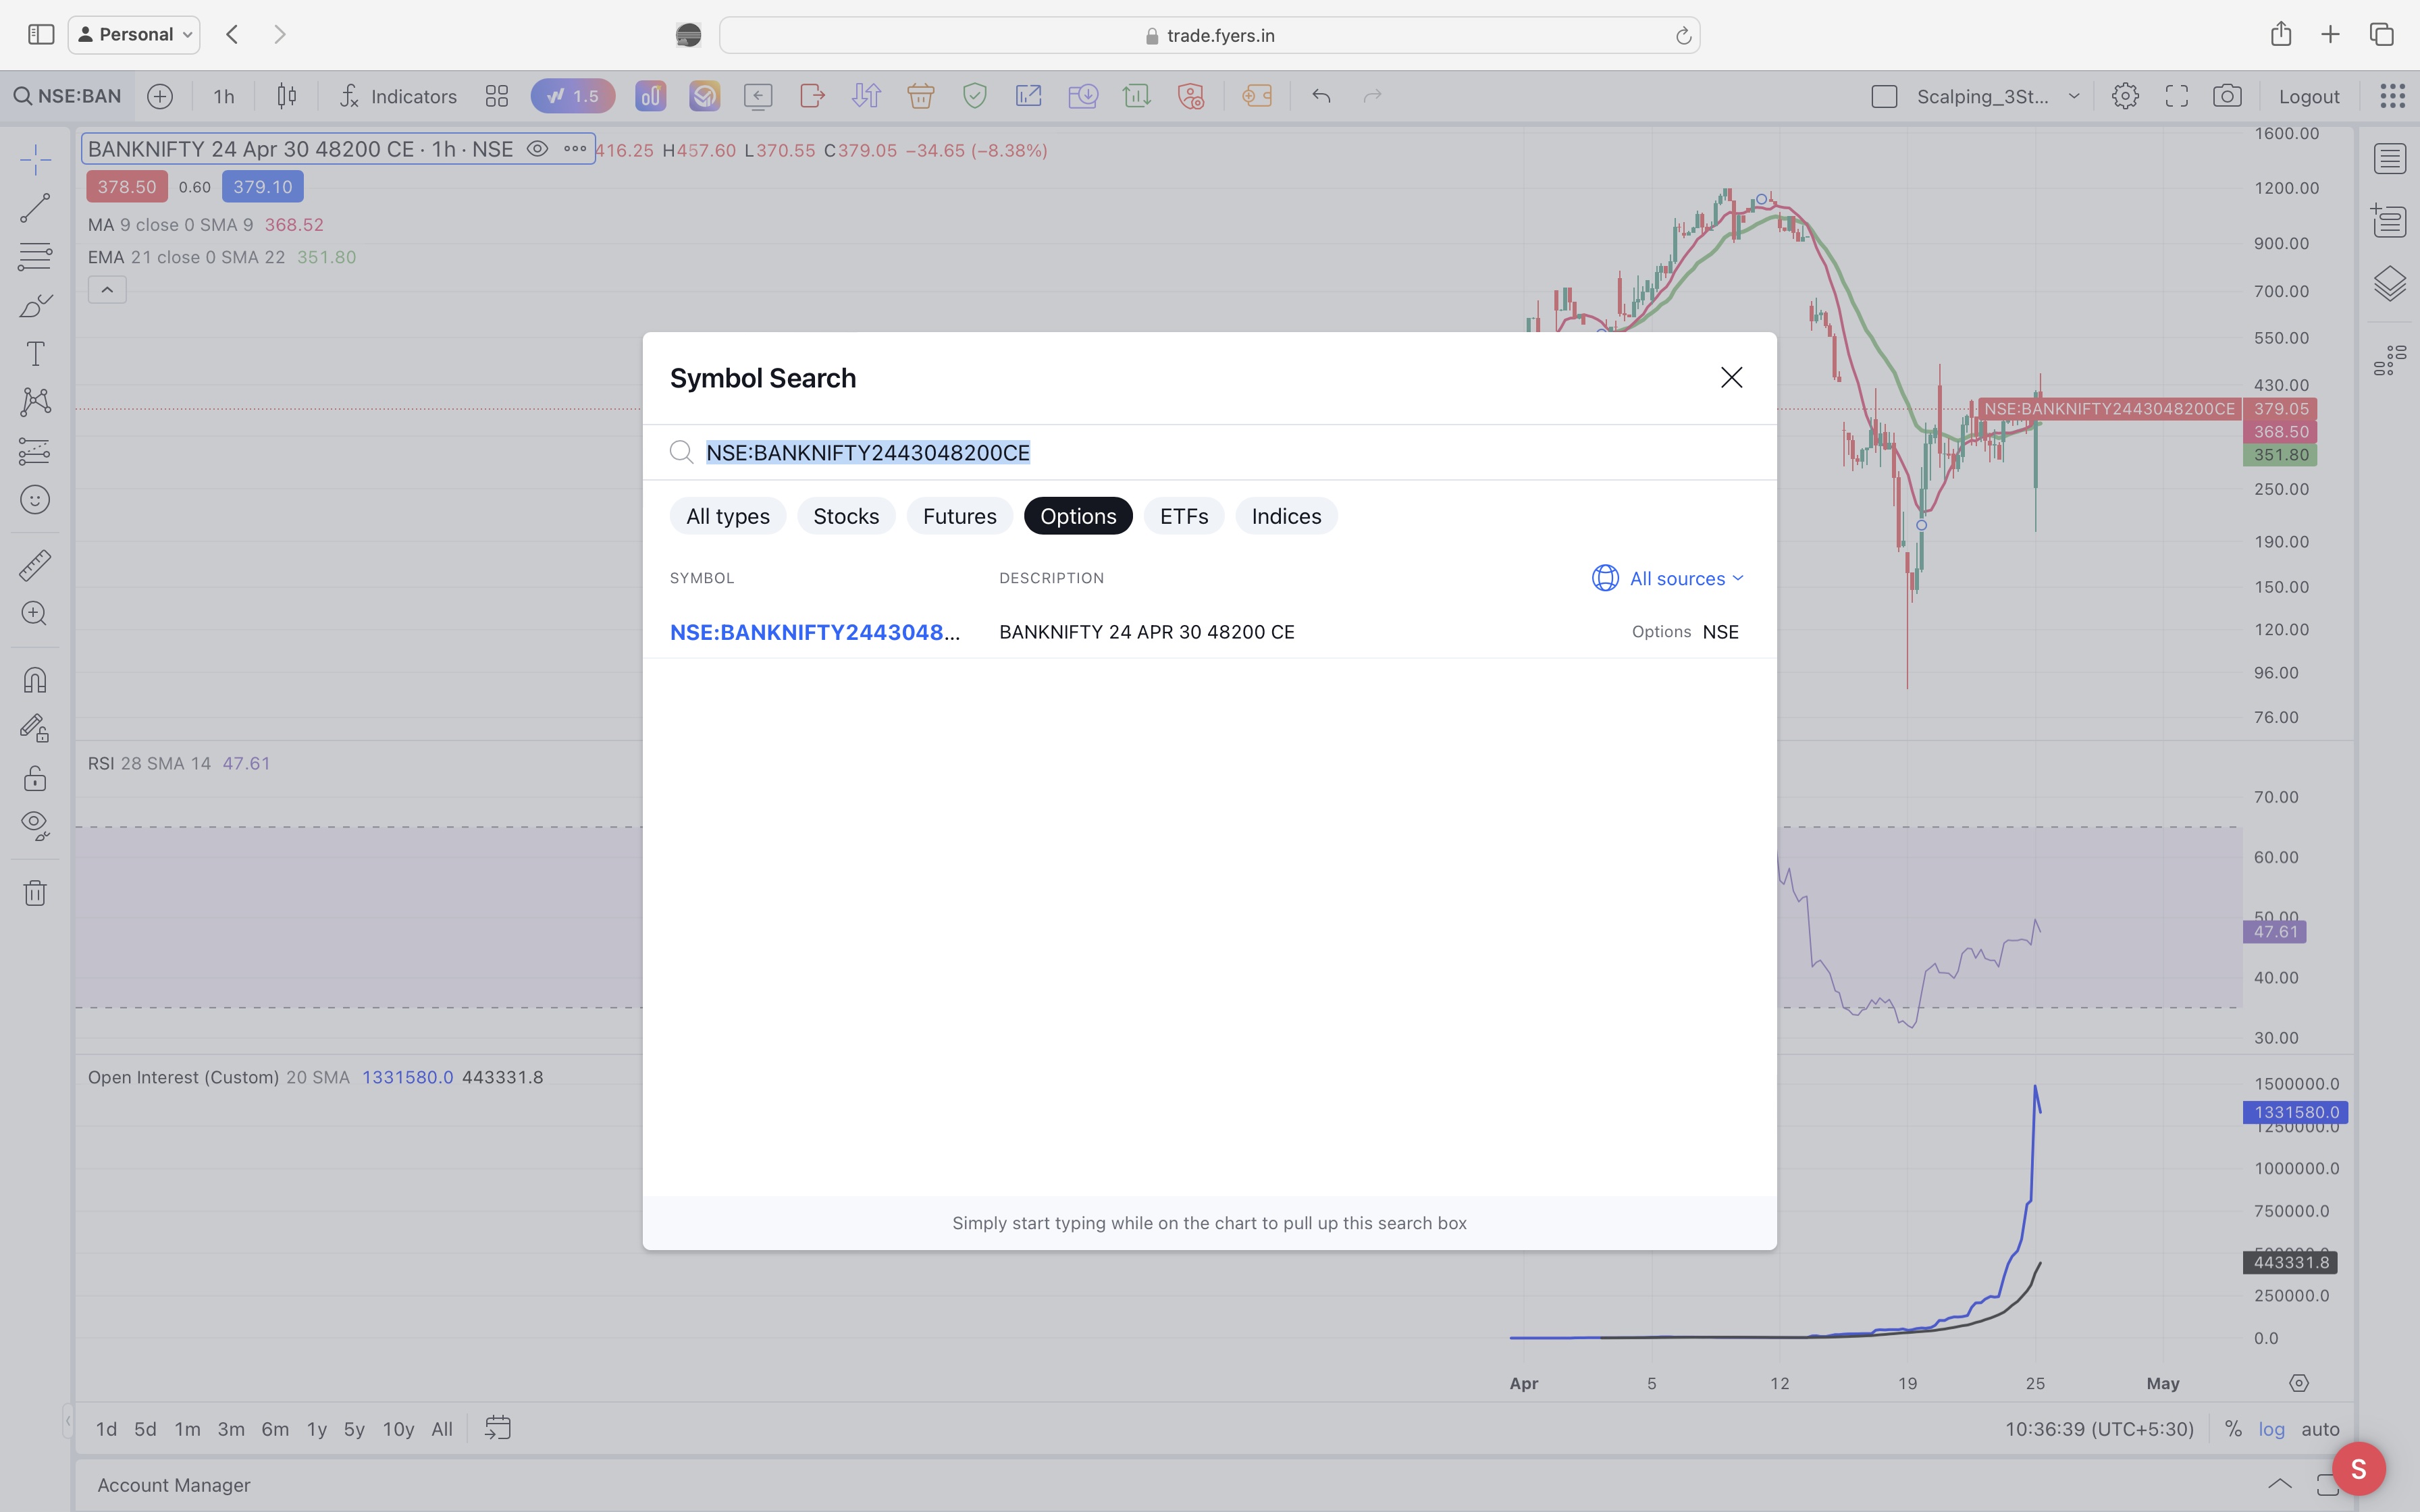Toggle log scale on the chart
This screenshot has width=2420, height=1512.
pyautogui.click(x=2271, y=1428)
